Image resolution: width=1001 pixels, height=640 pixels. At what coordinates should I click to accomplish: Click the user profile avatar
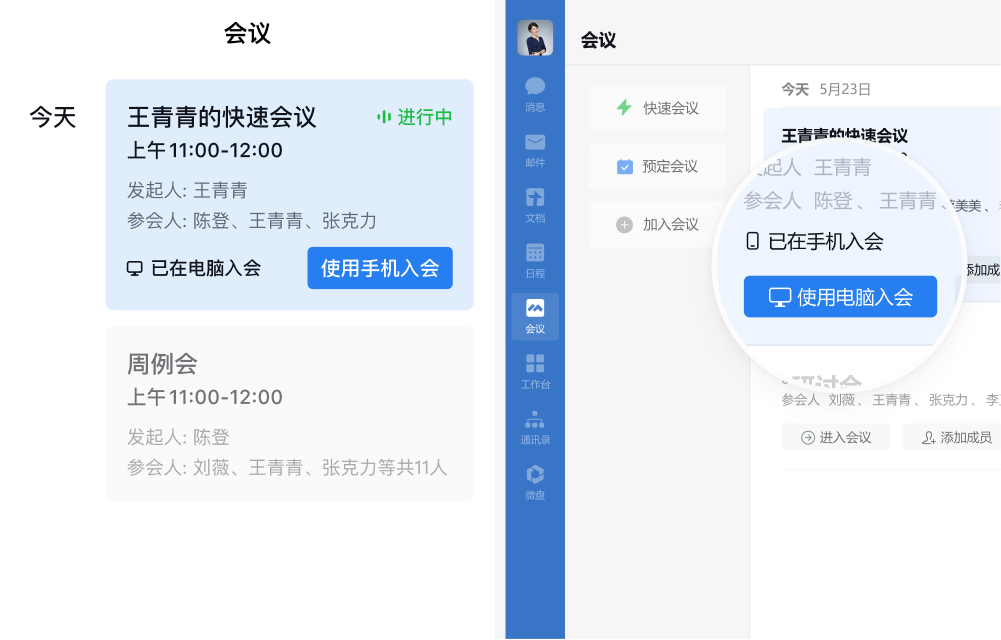tap(535, 38)
